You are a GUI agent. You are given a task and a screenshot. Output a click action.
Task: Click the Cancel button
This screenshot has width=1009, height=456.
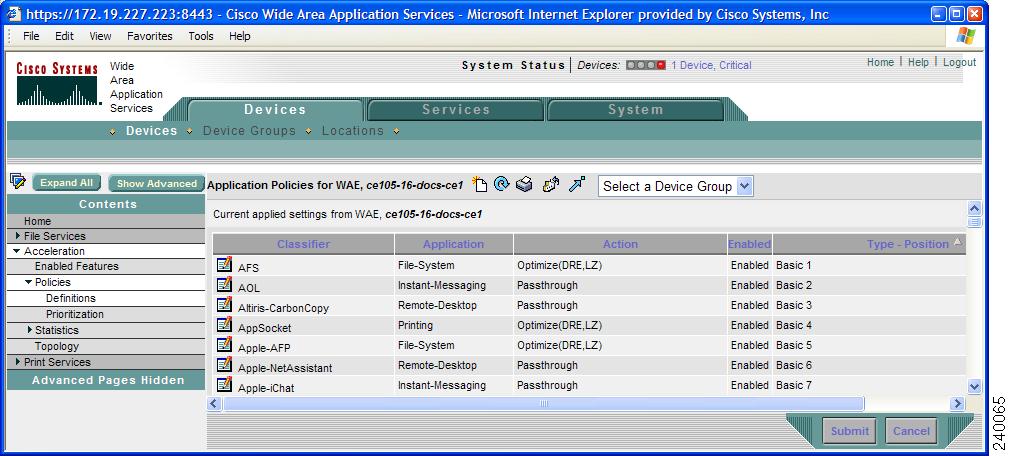(911, 431)
